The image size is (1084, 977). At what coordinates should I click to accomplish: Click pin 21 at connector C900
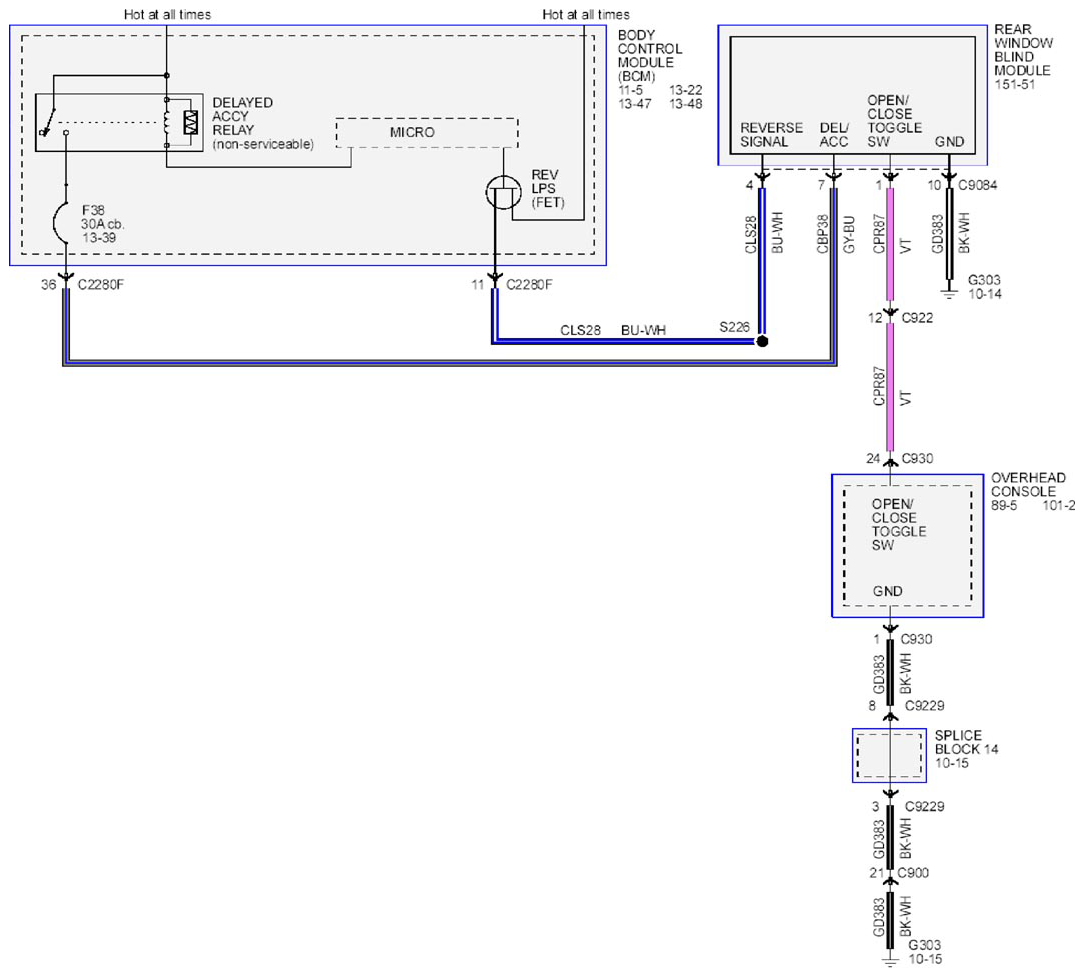[876, 873]
